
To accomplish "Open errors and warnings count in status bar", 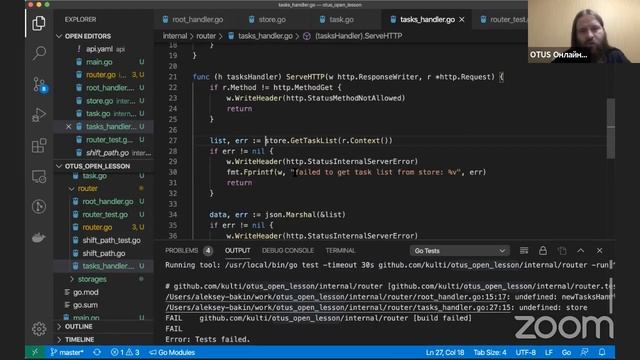I will point(125,352).
